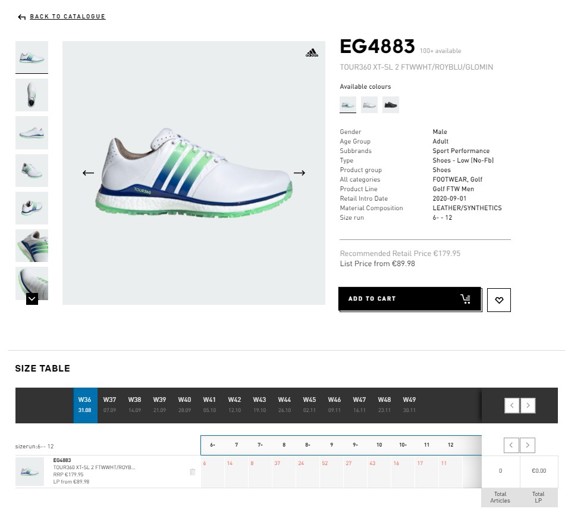Viewport: 568px width, 520px height.
Task: Click the back arrow icon beside Back to Catalogue
Action: (22, 17)
